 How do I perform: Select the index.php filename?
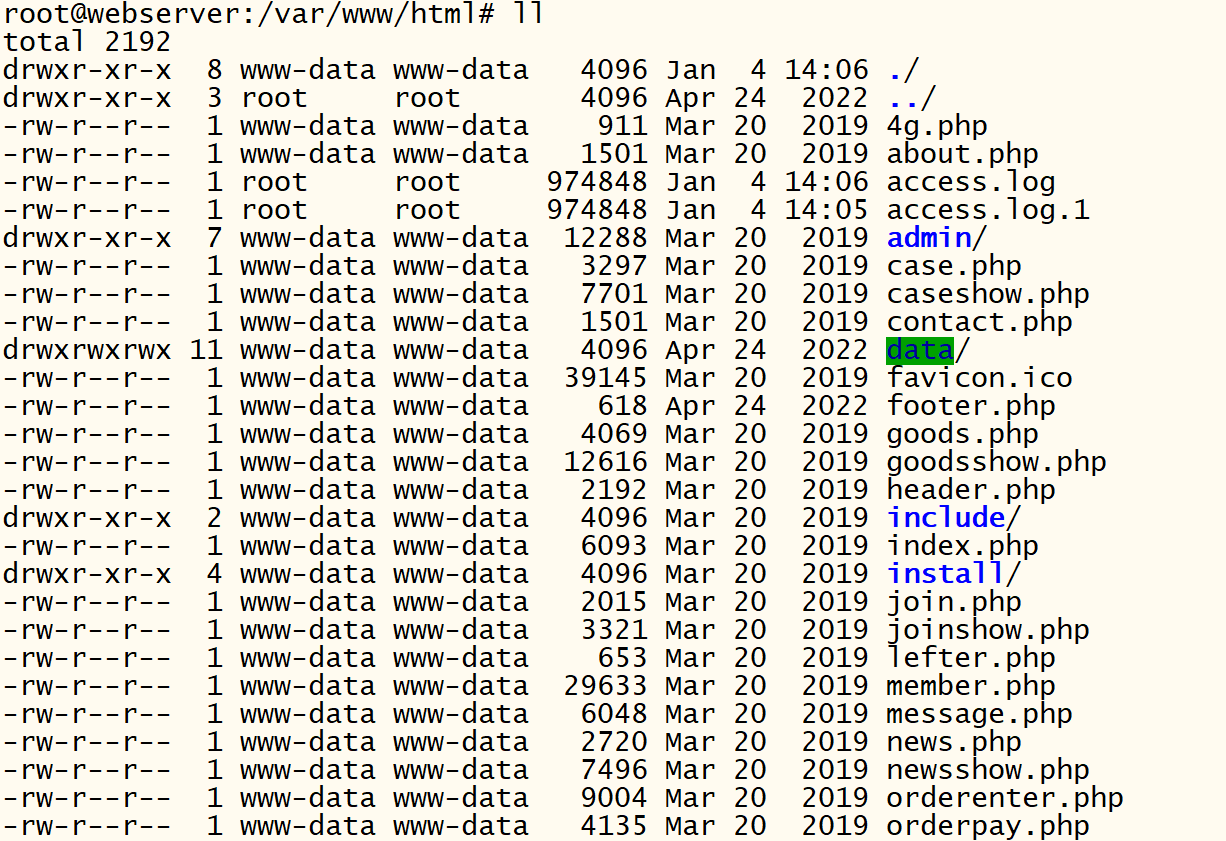(962, 546)
